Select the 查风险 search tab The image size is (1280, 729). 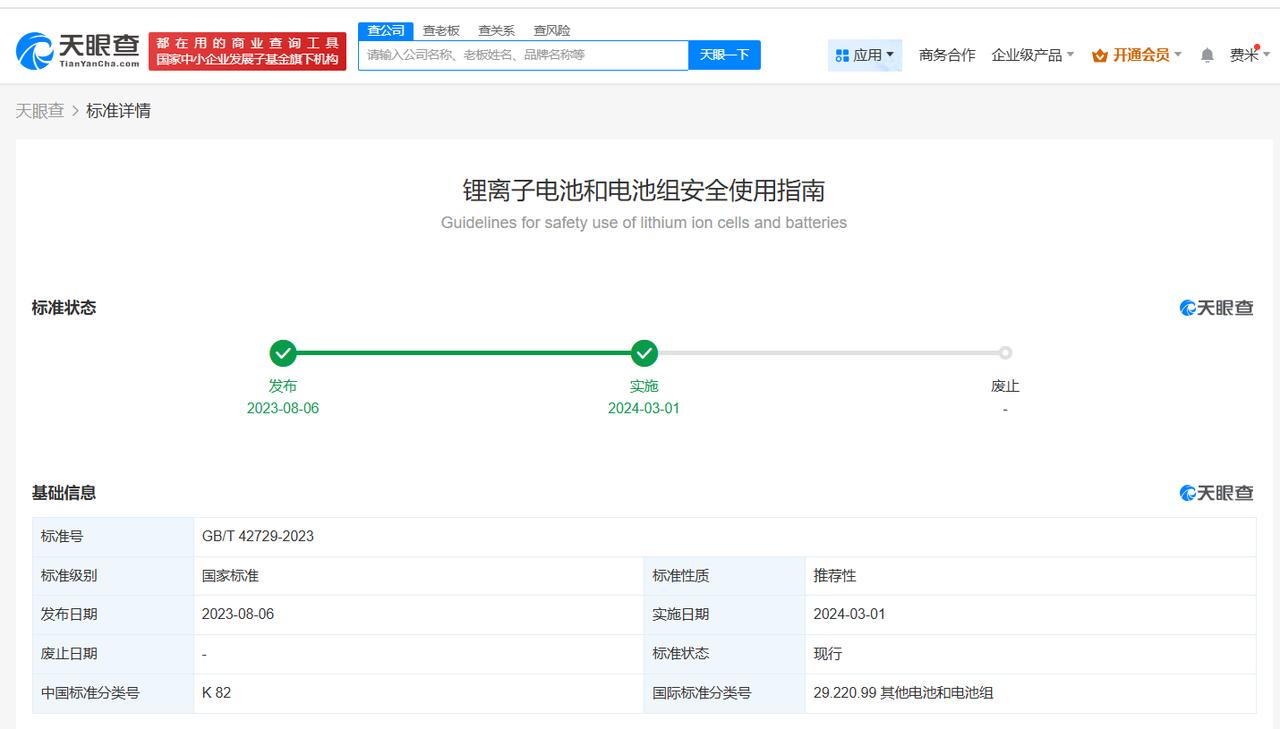tap(552, 31)
